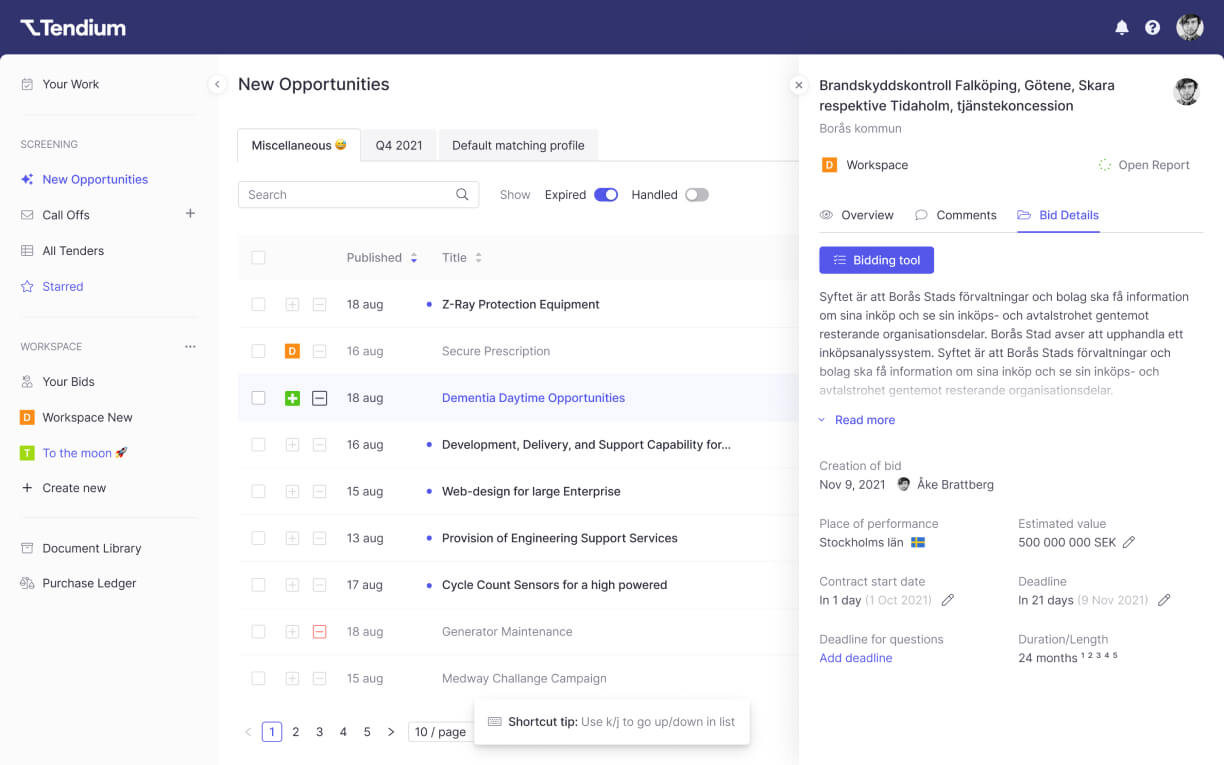
Task: Switch to Default matching profile tab
Action: click(x=518, y=145)
